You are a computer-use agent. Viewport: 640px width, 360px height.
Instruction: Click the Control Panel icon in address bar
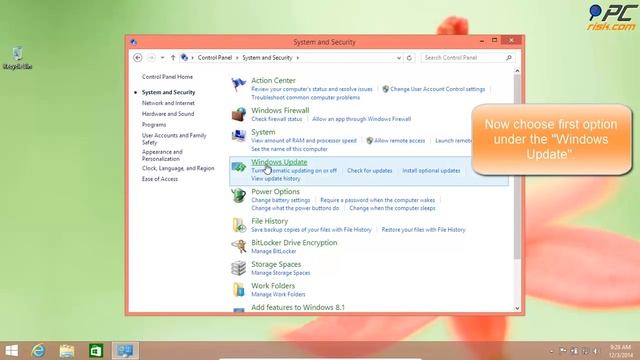click(x=184, y=58)
